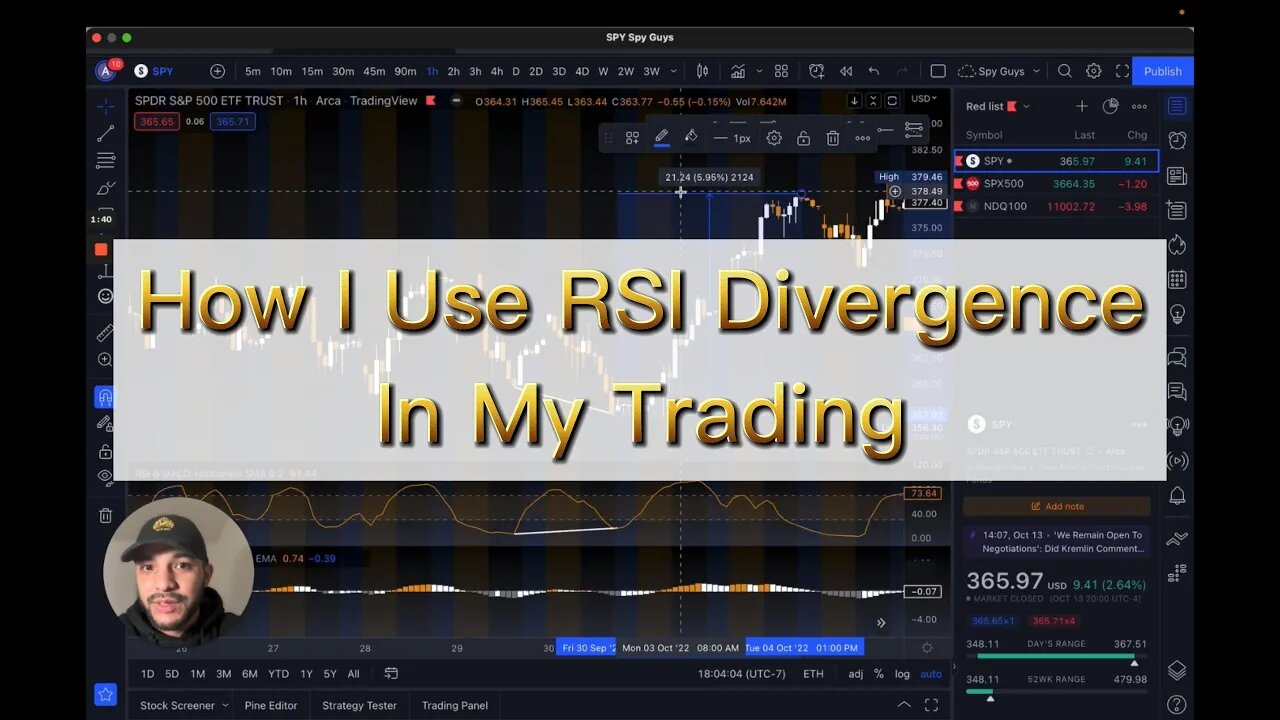1280x720 pixels.
Task: Toggle magnet mode in left toolbar
Action: [105, 397]
